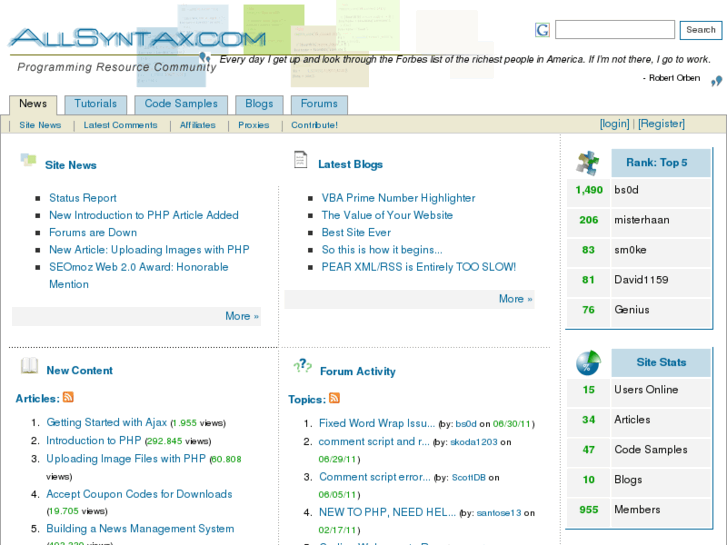Open The Value of Your Website blog
Viewport: 727px width, 545px height.
point(387,215)
